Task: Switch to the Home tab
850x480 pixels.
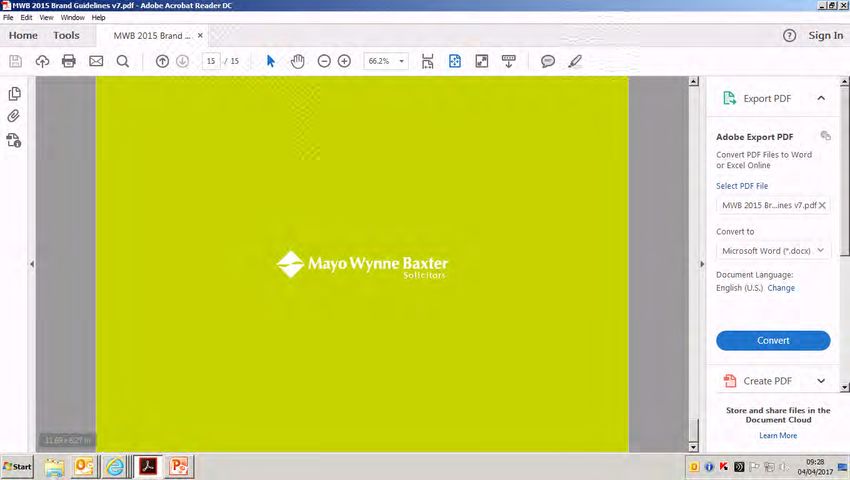Action: pos(23,35)
